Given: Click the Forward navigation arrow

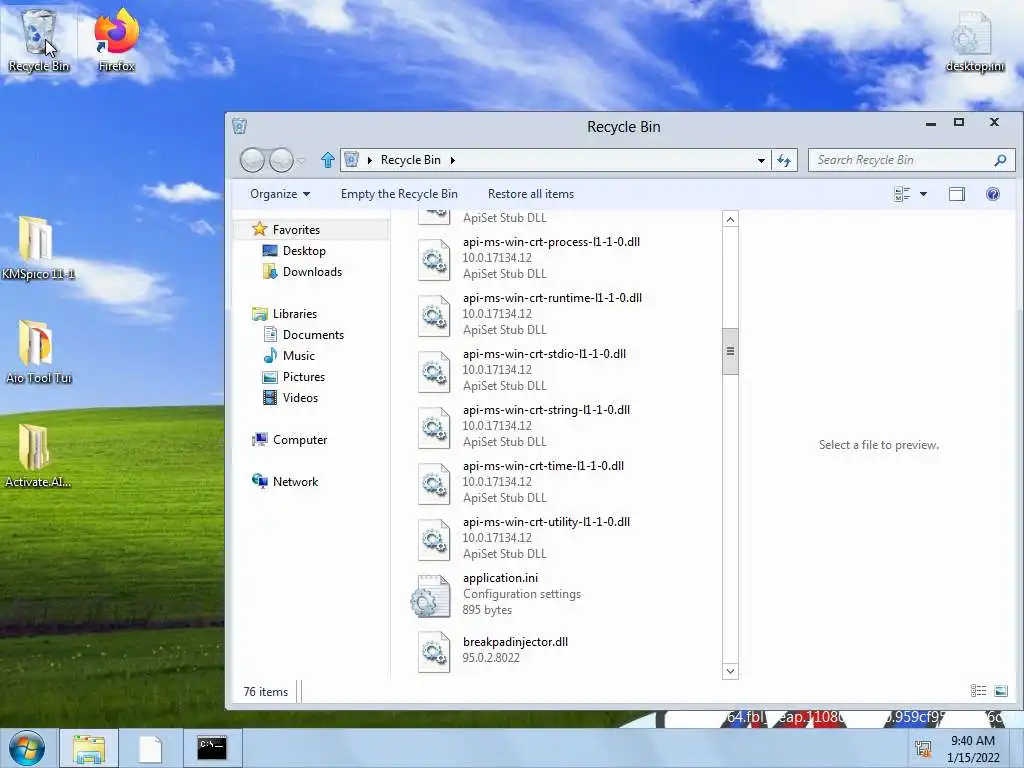Looking at the screenshot, I should coord(281,160).
